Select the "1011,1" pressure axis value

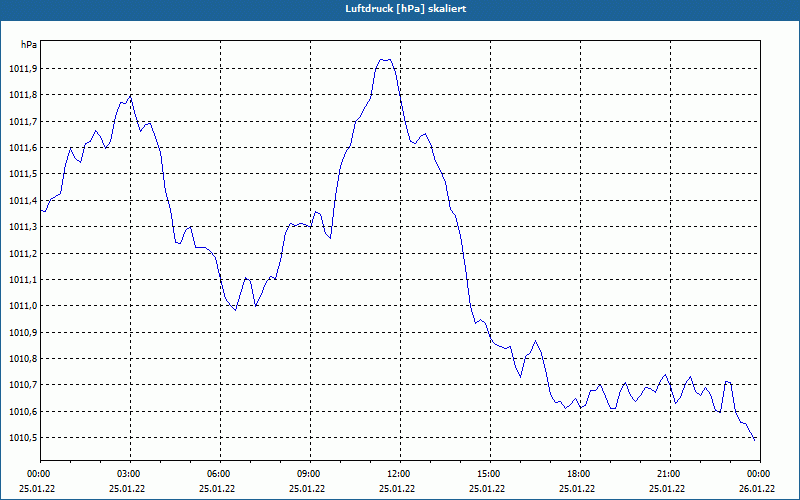pos(23,280)
